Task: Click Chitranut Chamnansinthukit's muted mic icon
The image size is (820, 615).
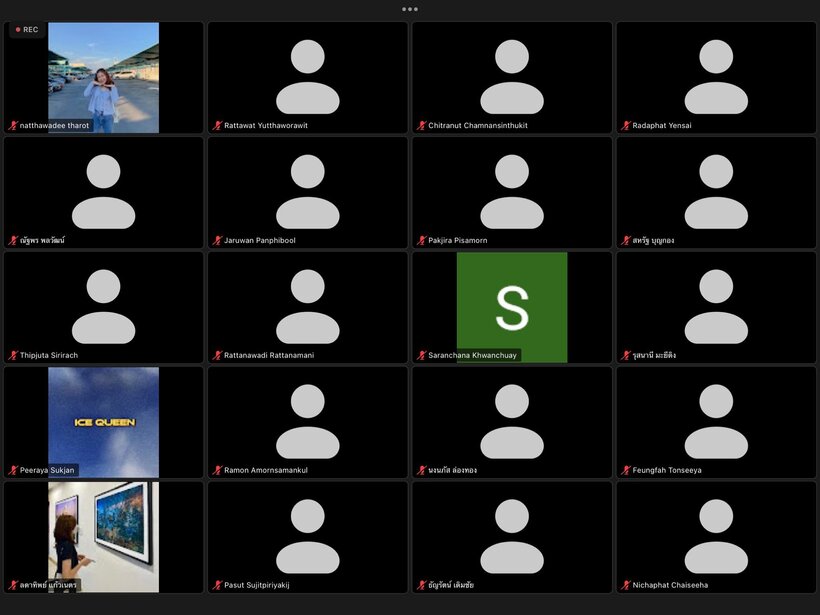Action: (x=422, y=126)
